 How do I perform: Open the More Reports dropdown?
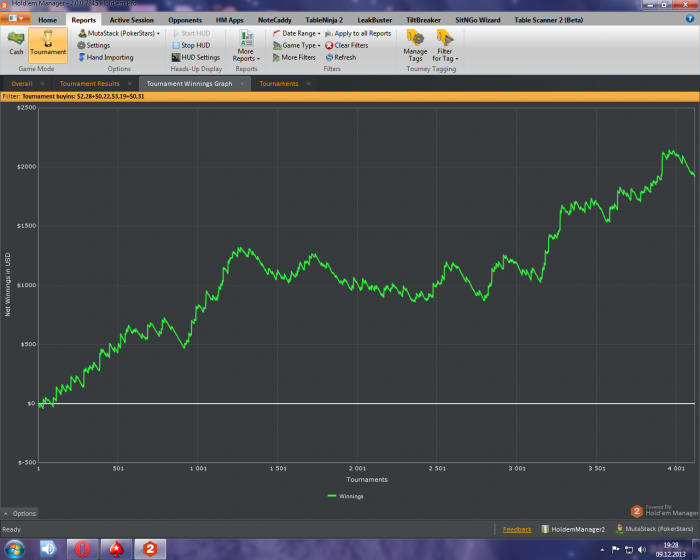tap(246, 46)
